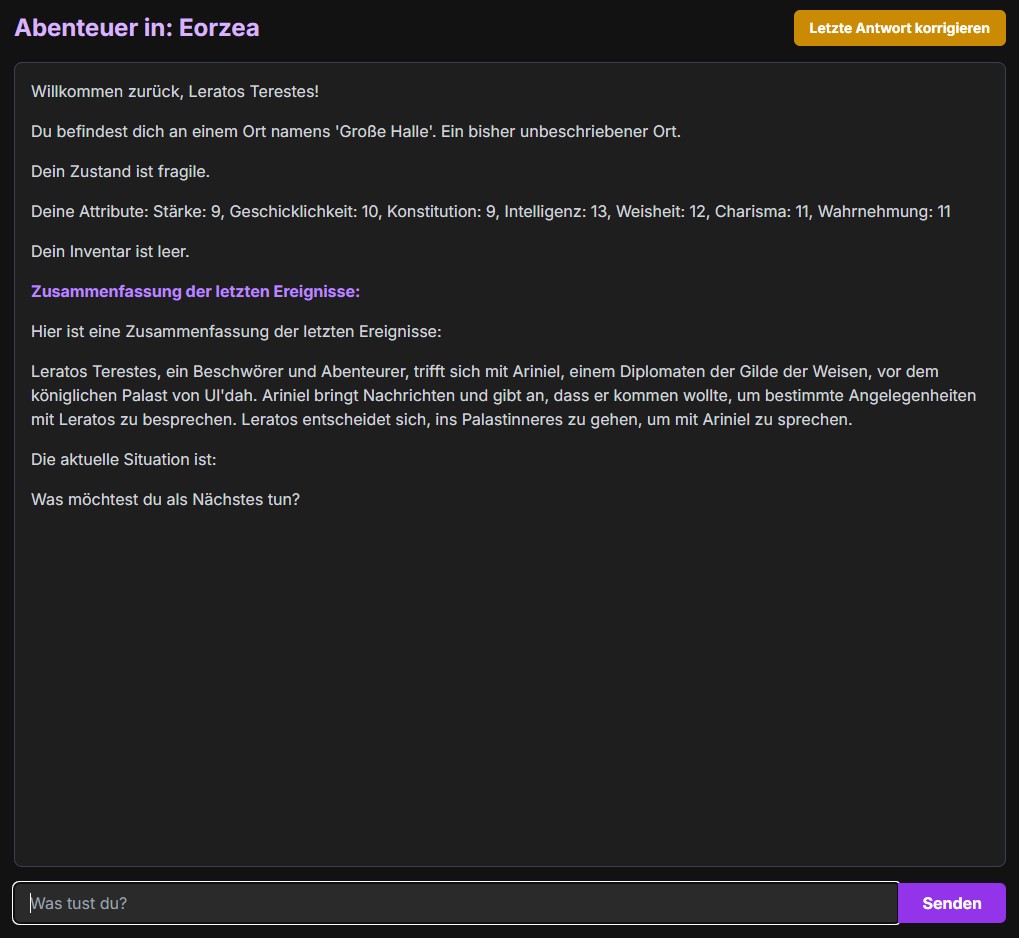1019x938 pixels.
Task: Click the 'Wahrnehmung: 11' attribute text
Action: tap(884, 212)
